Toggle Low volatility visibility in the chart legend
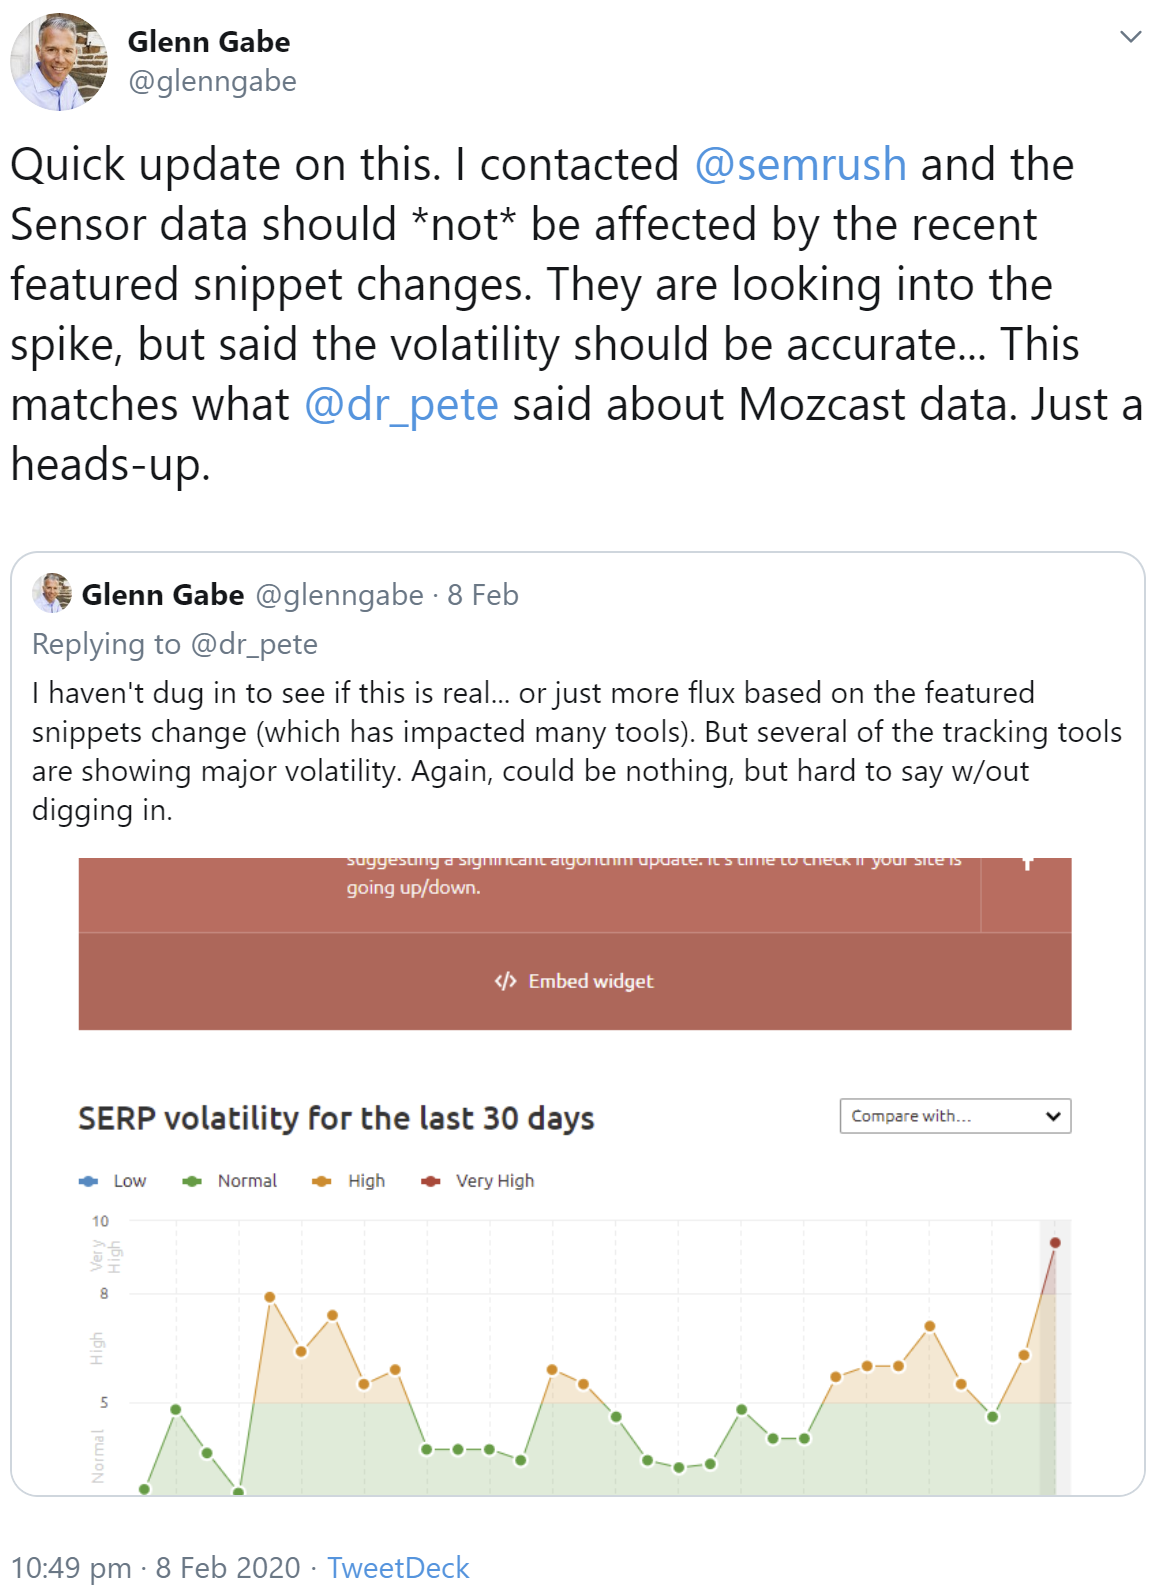Viewport: 1162px width, 1589px height. point(112,1181)
